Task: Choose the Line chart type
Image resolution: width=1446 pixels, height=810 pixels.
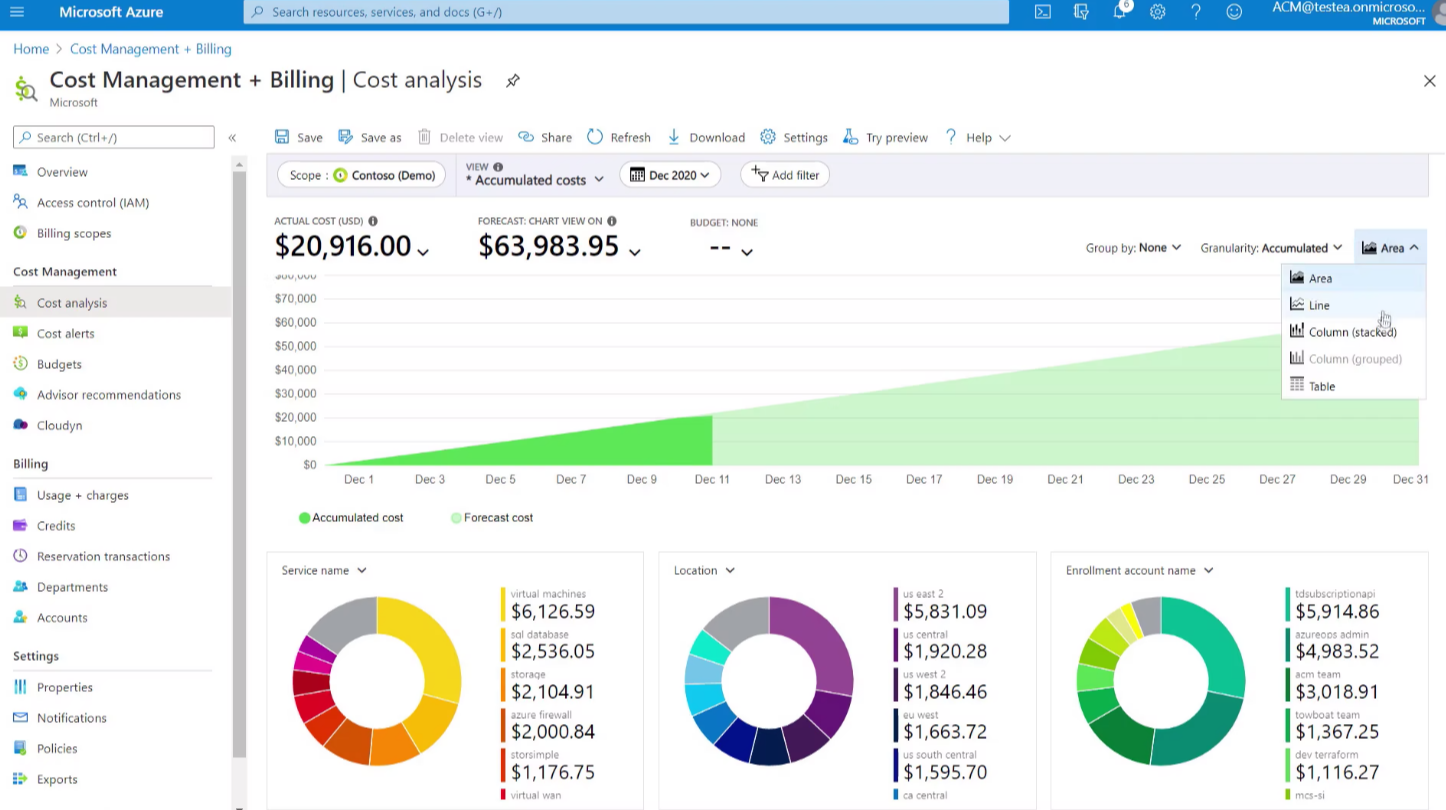Action: [x=1318, y=305]
